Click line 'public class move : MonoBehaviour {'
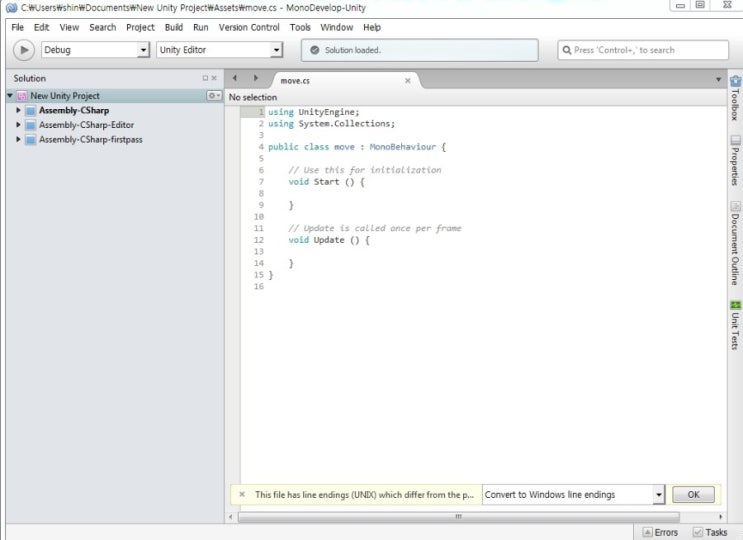743x540 pixels. [357, 147]
